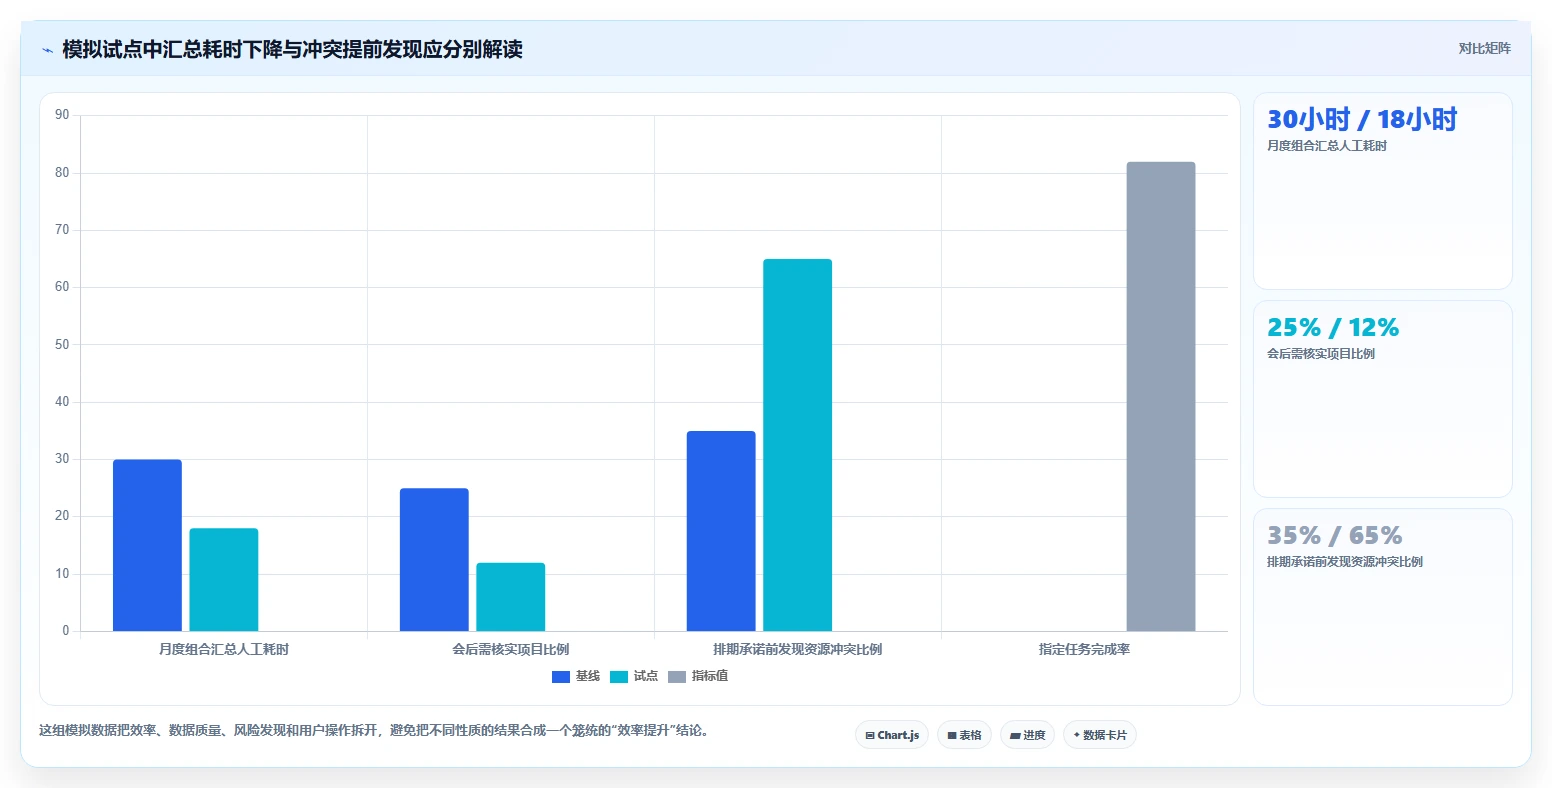Click the cyan pilot bar for 月度组合汇总人工耗时
Image resolution: width=1552 pixels, height=788 pixels.
tap(224, 580)
